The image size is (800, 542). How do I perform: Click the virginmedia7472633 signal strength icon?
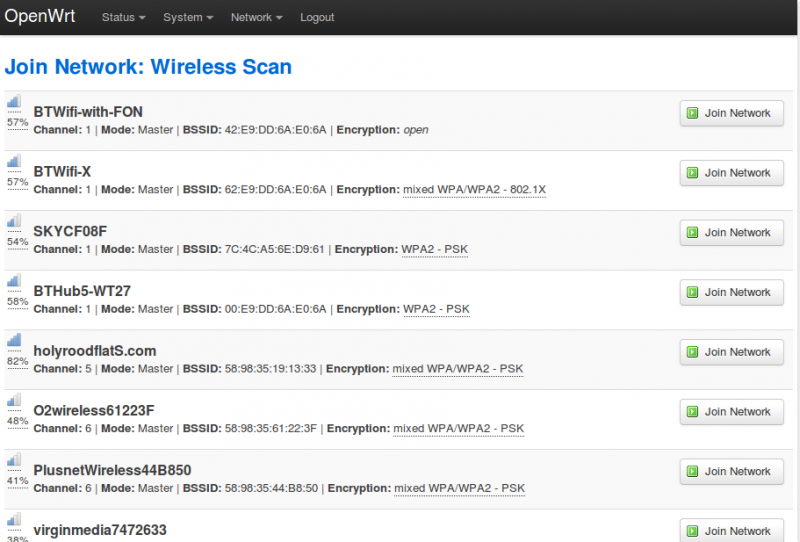[14, 521]
